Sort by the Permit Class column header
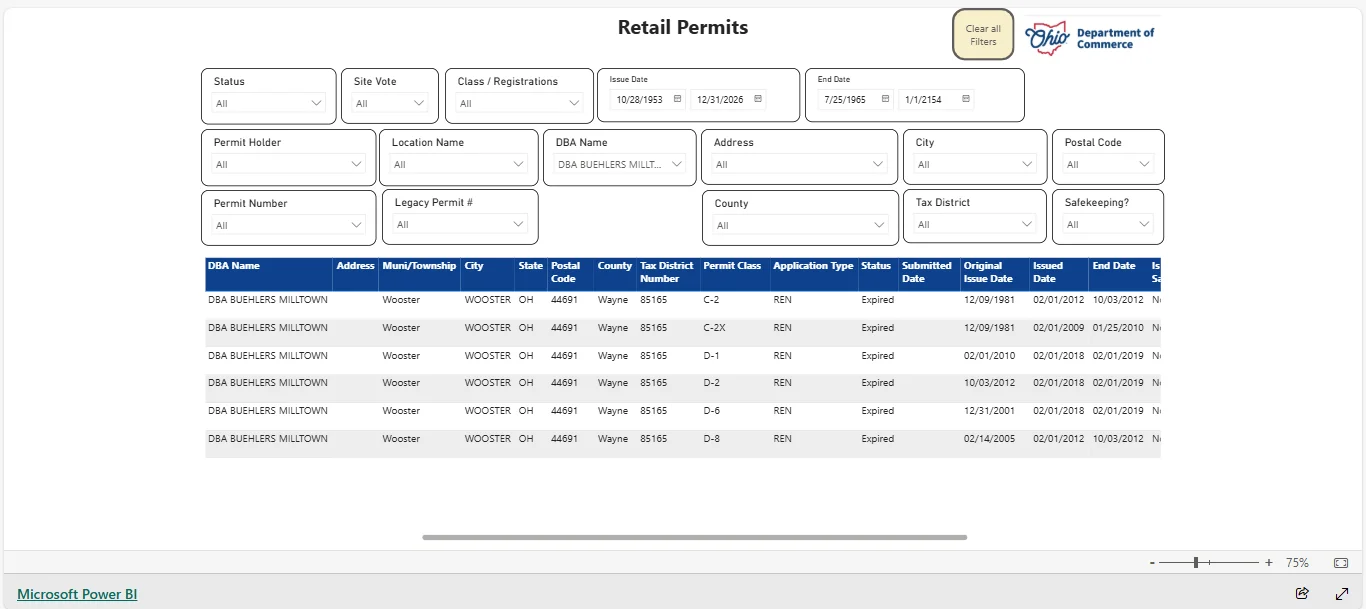Image resolution: width=1366 pixels, height=609 pixels. click(732, 266)
